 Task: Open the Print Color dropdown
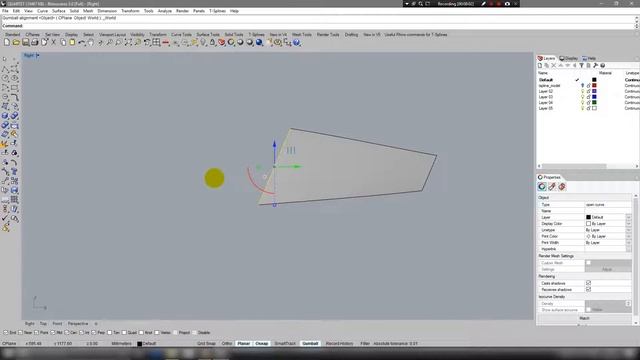[x=628, y=236]
